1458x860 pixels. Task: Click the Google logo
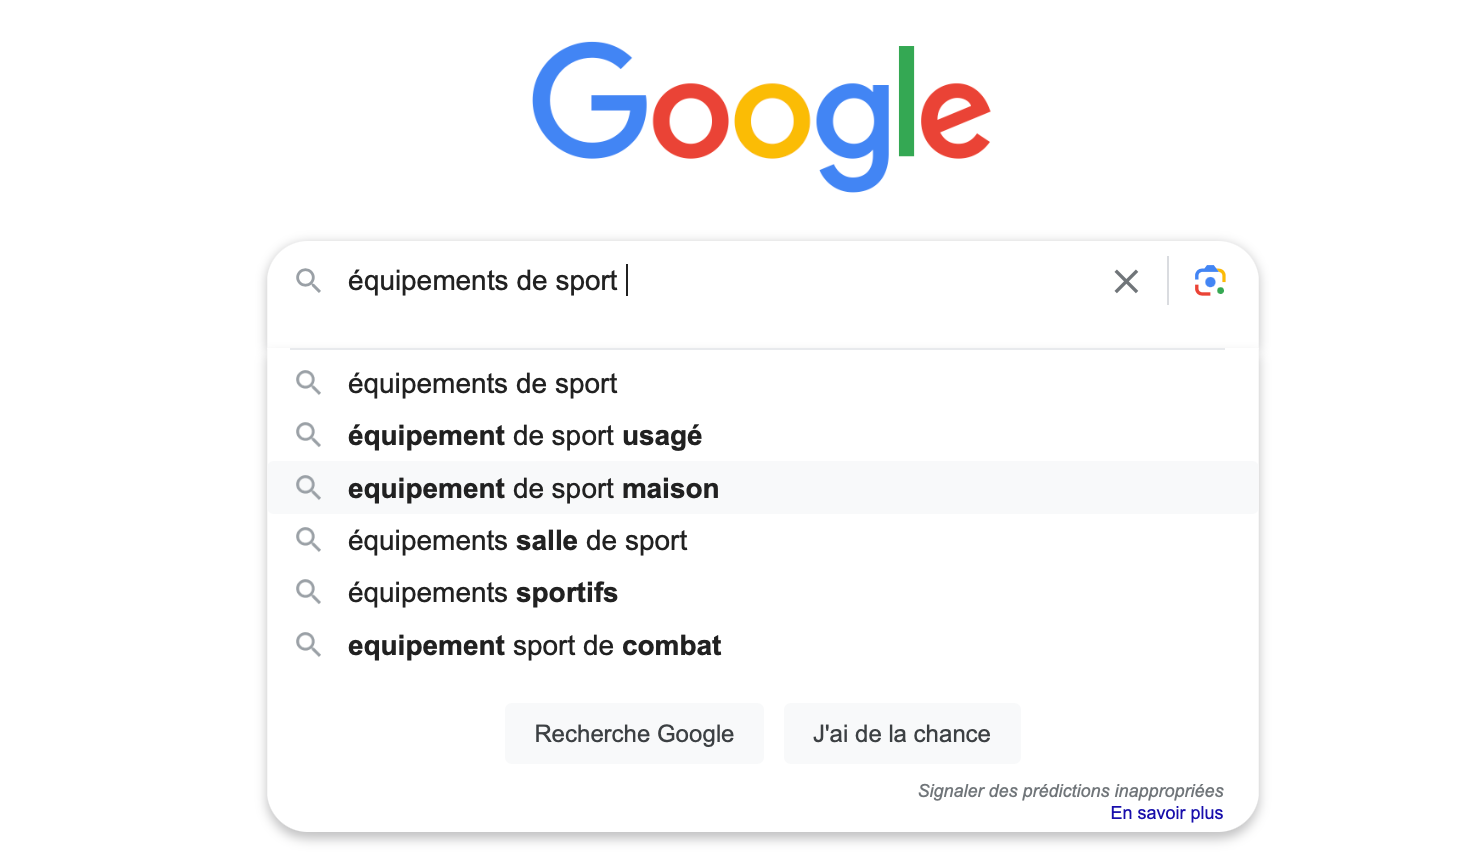[x=761, y=116]
